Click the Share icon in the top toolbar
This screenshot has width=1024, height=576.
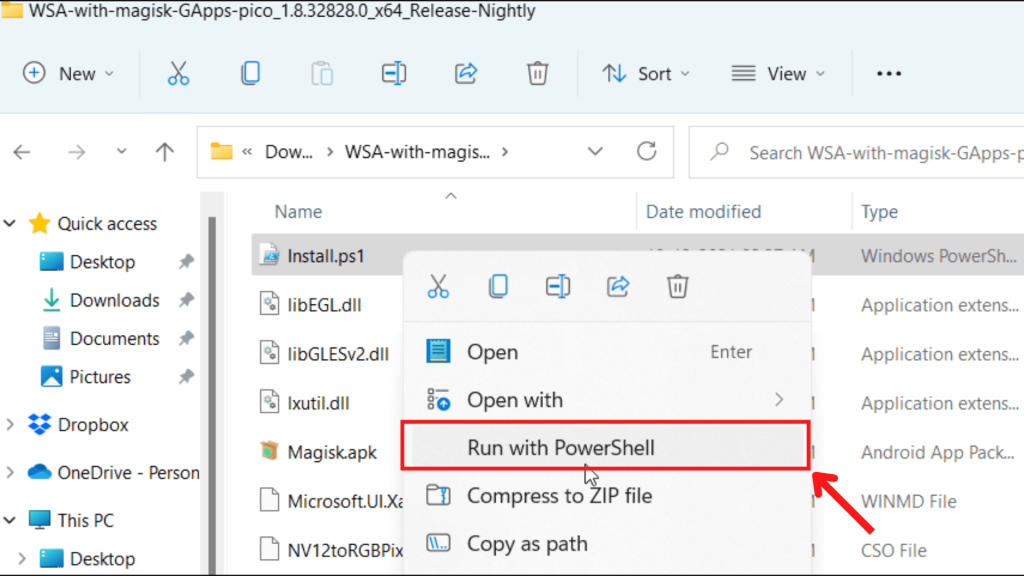(466, 73)
